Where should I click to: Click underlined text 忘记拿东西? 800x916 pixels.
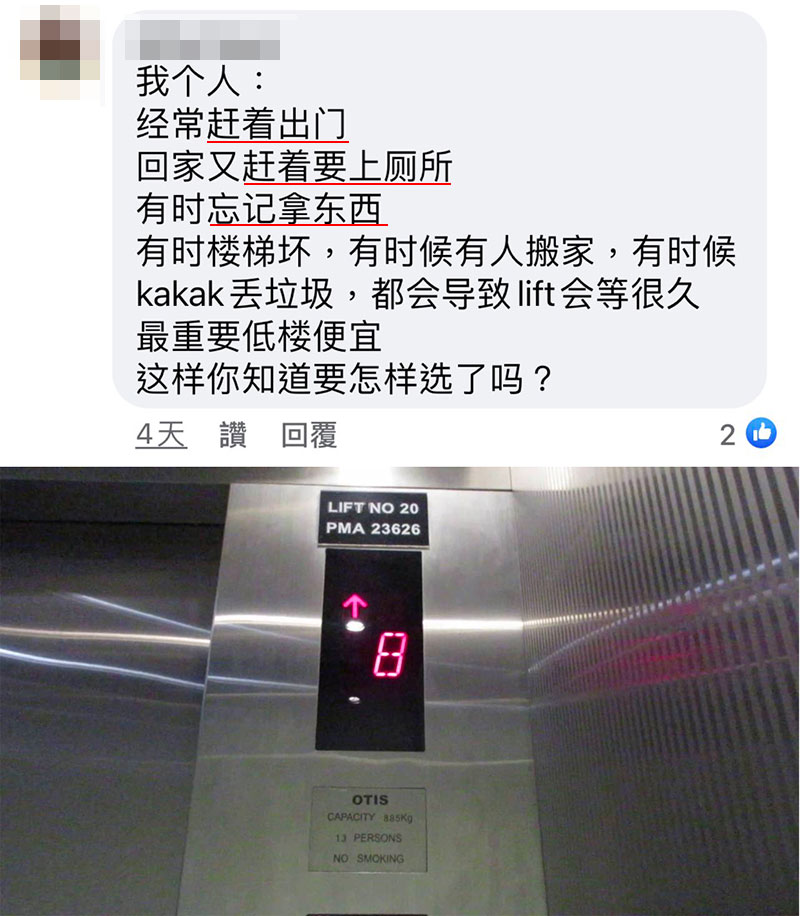coord(295,209)
